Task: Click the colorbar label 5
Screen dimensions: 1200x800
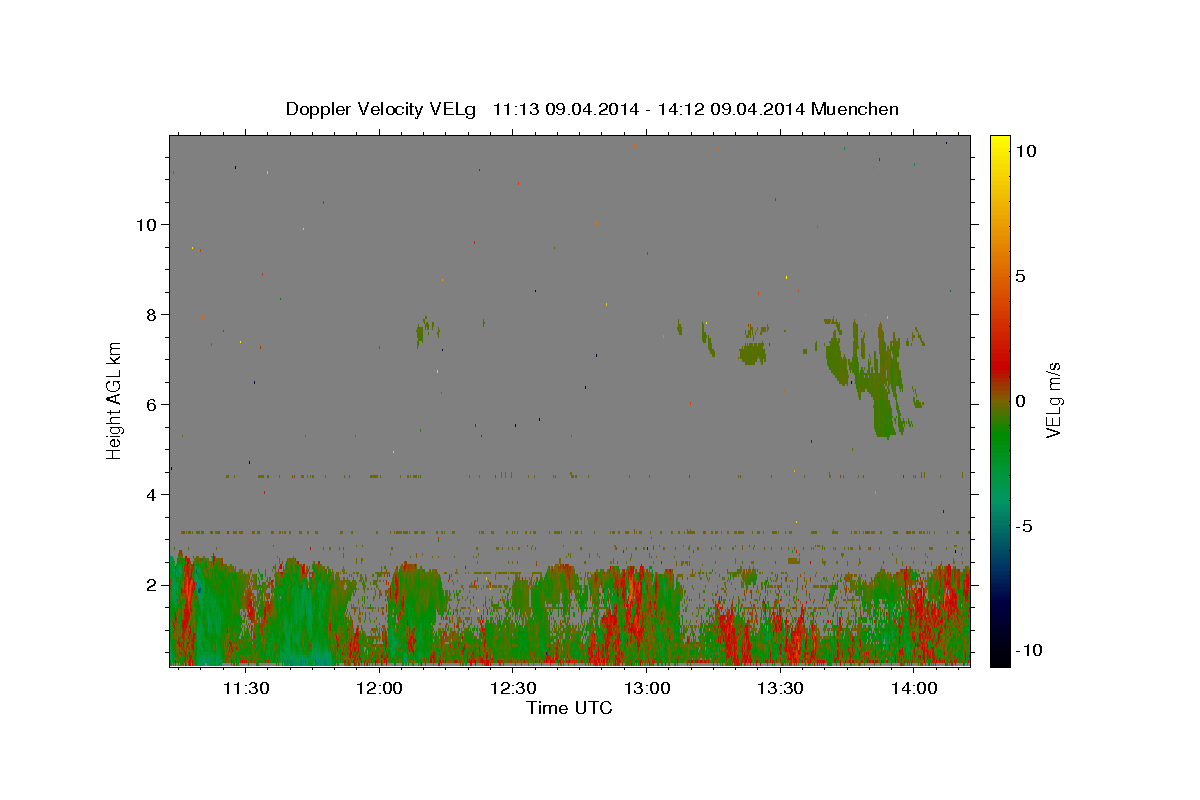Action: point(1020,276)
